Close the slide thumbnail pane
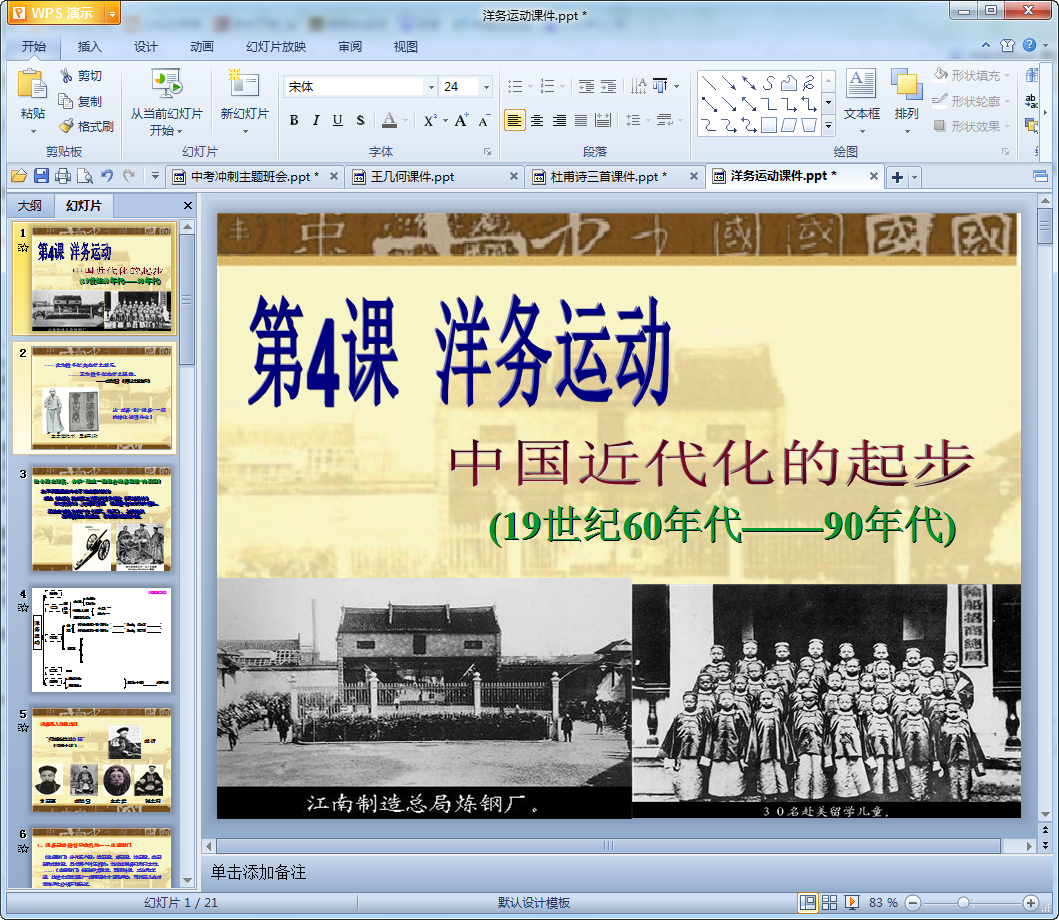The height and width of the screenshot is (920, 1059). coord(188,205)
